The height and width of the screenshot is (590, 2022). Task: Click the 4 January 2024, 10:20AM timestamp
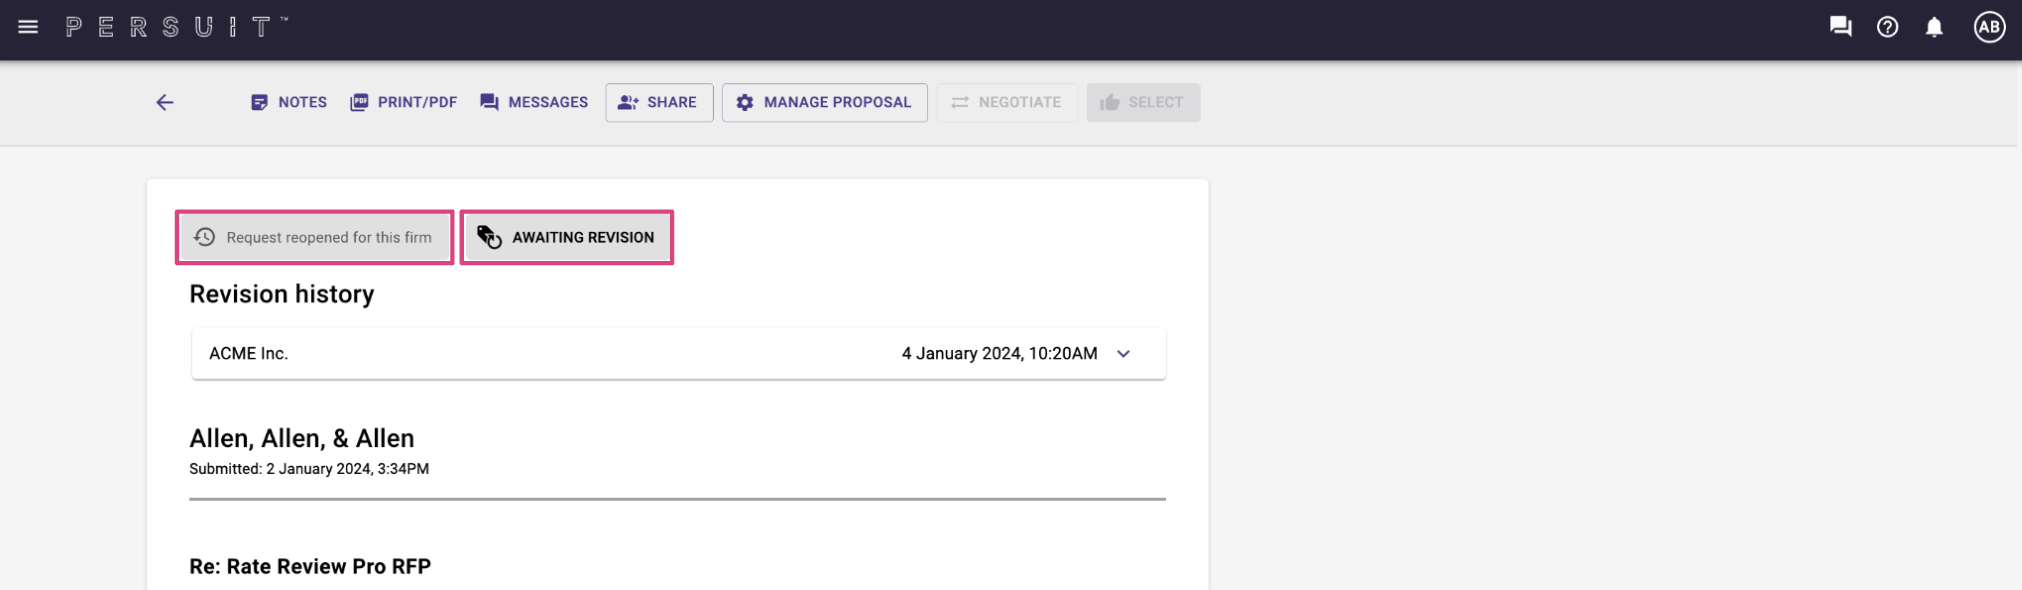[999, 354]
